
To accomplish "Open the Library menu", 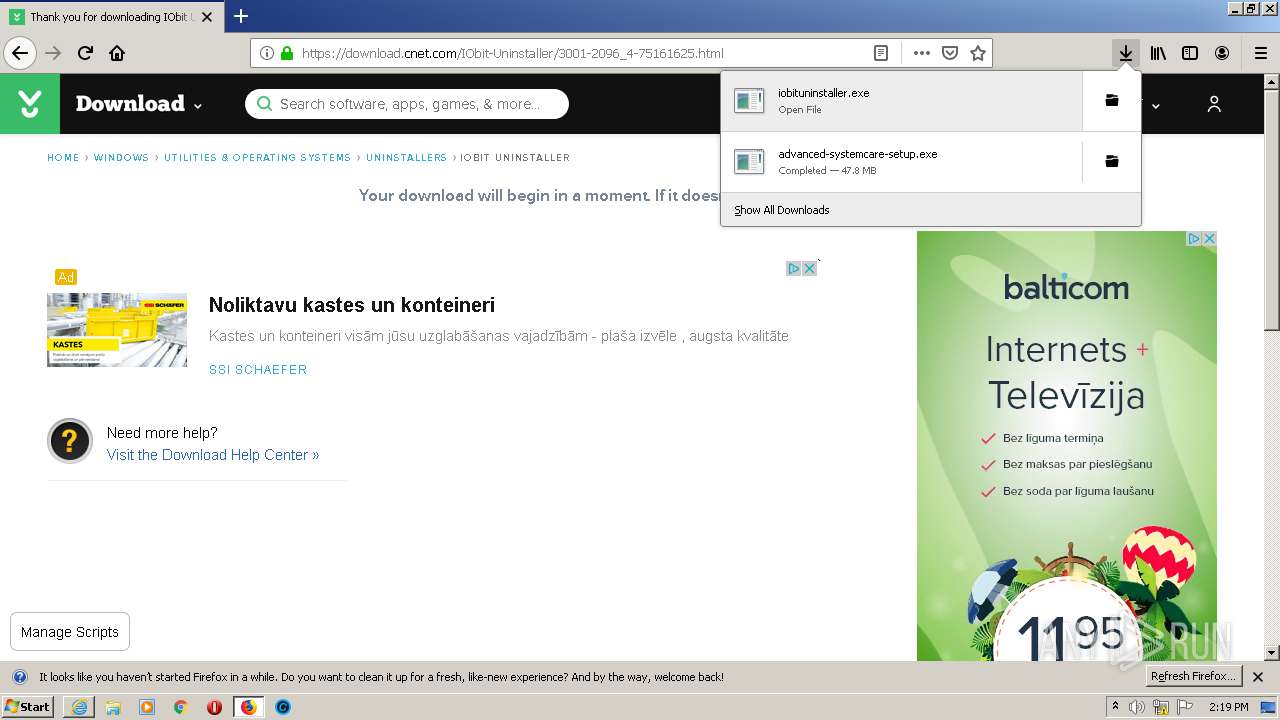I will 1158,53.
